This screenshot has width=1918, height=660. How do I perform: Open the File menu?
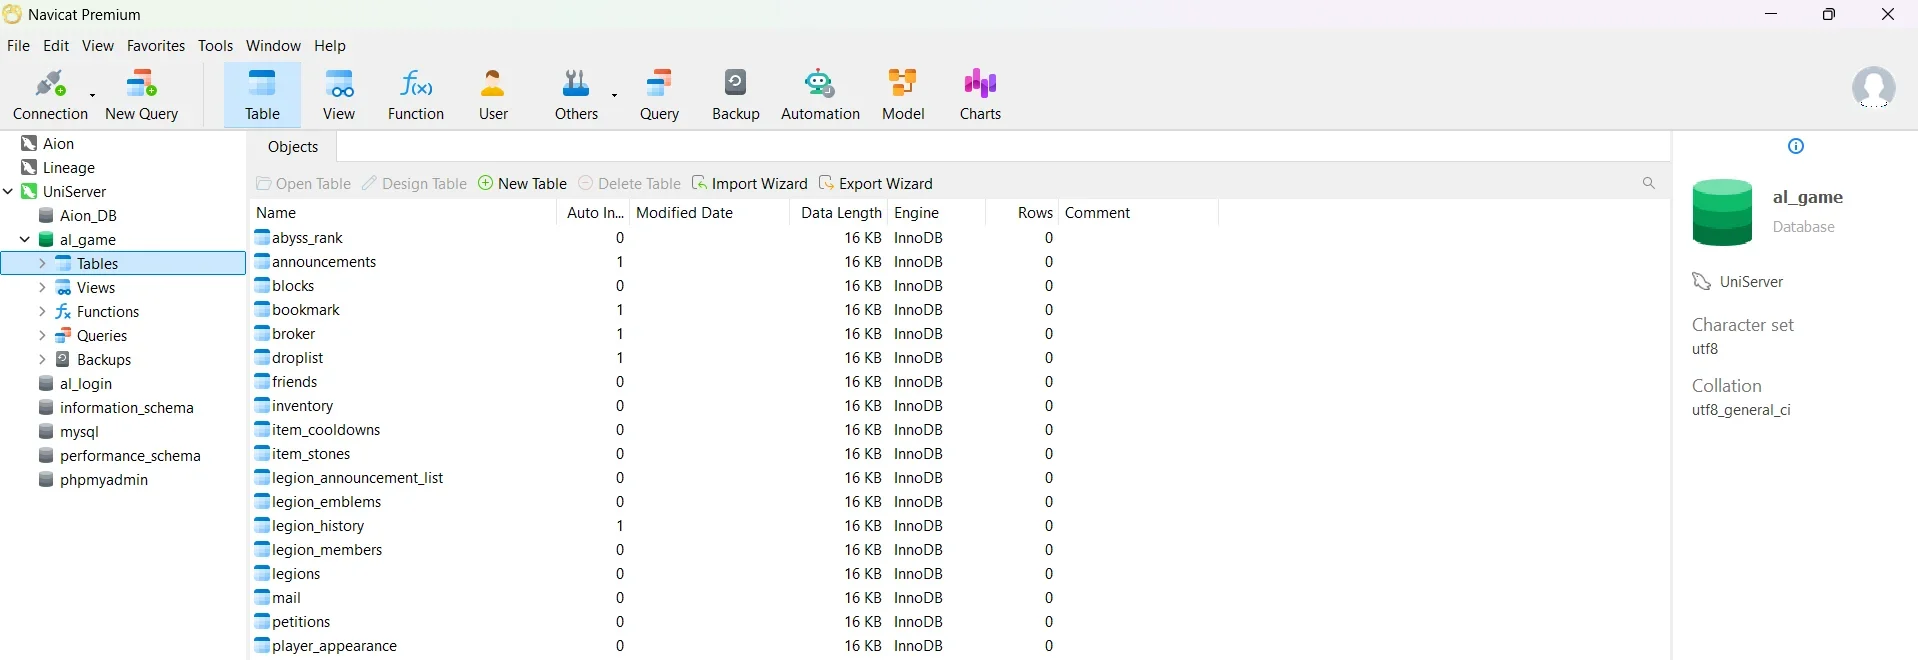pos(18,46)
